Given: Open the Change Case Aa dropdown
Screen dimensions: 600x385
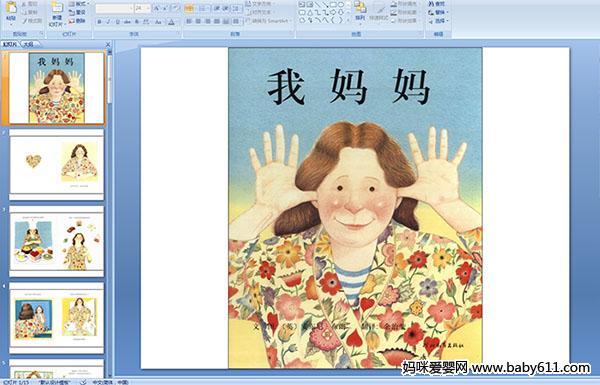Looking at the screenshot, I should click(x=158, y=22).
